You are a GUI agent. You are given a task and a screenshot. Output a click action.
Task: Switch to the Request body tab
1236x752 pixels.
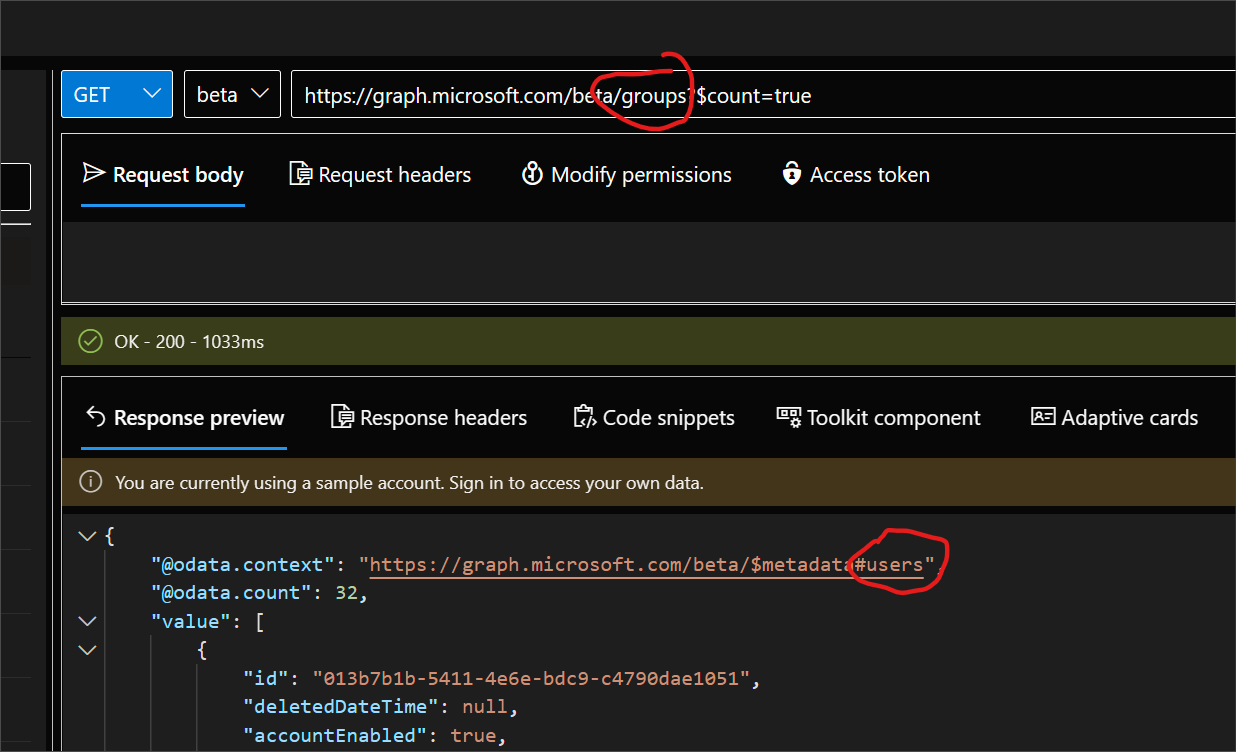(x=163, y=174)
